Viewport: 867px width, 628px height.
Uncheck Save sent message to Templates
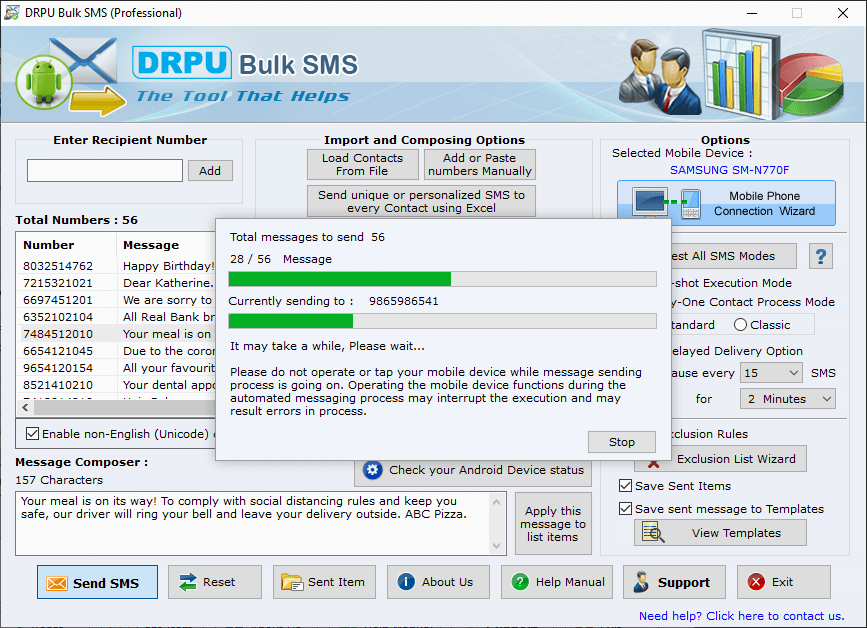click(x=625, y=509)
